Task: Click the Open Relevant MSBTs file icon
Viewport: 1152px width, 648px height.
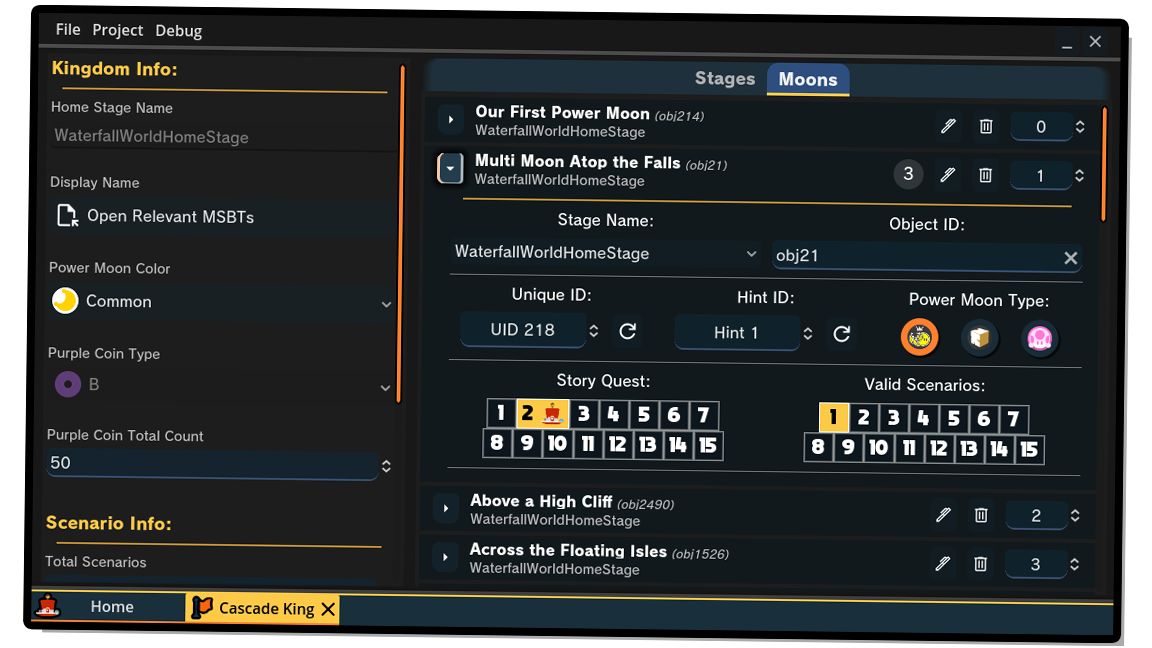Action: (x=68, y=215)
